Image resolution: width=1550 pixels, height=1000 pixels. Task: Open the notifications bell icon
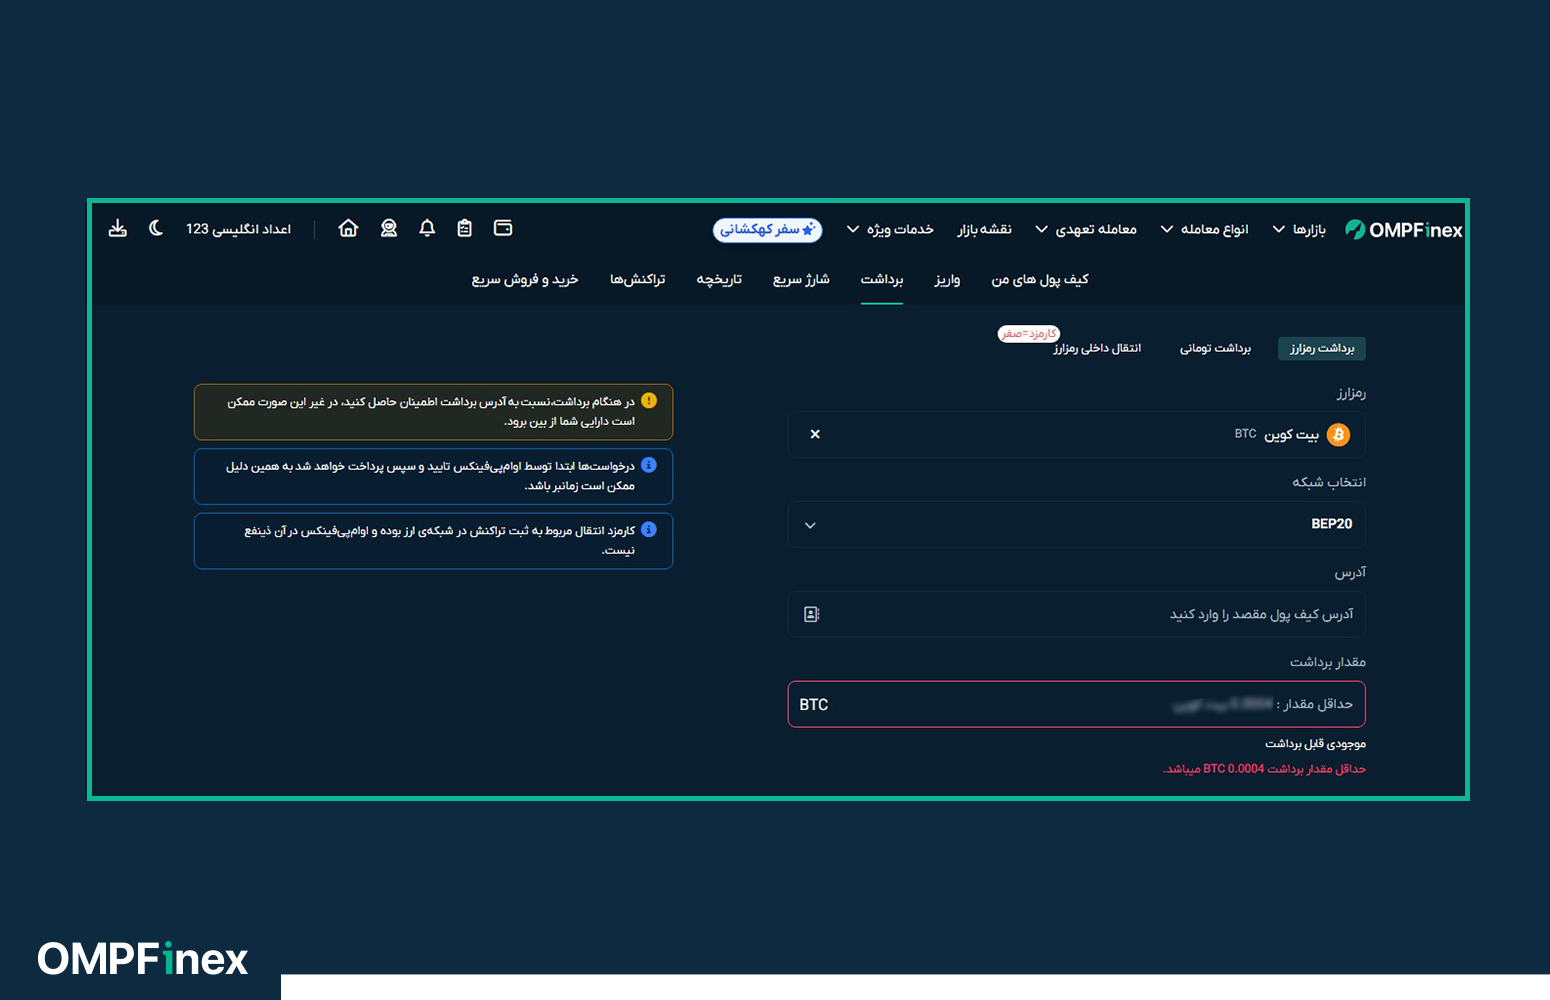427,229
